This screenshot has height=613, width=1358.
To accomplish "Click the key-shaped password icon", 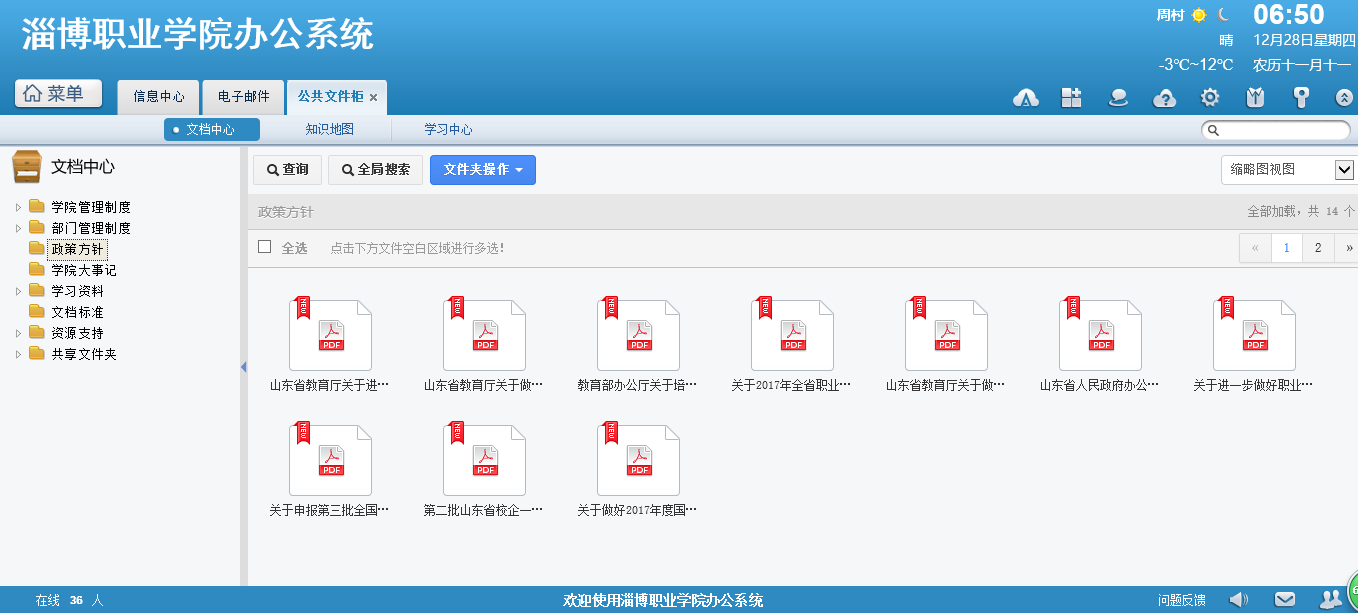I will pos(1301,97).
